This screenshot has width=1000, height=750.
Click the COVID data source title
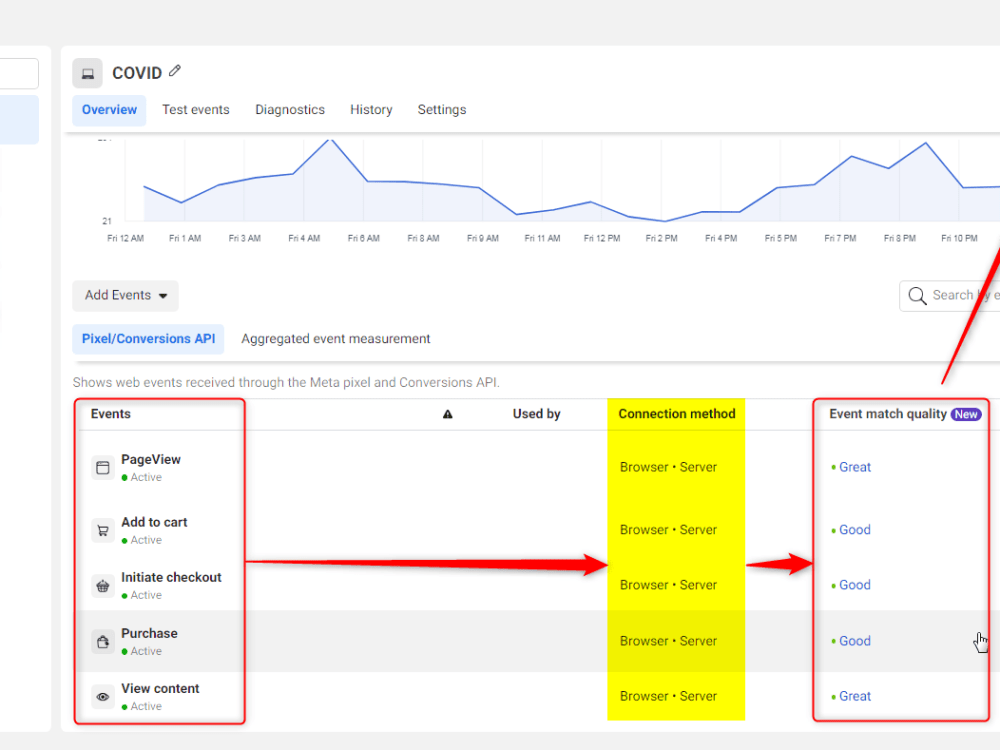[137, 73]
